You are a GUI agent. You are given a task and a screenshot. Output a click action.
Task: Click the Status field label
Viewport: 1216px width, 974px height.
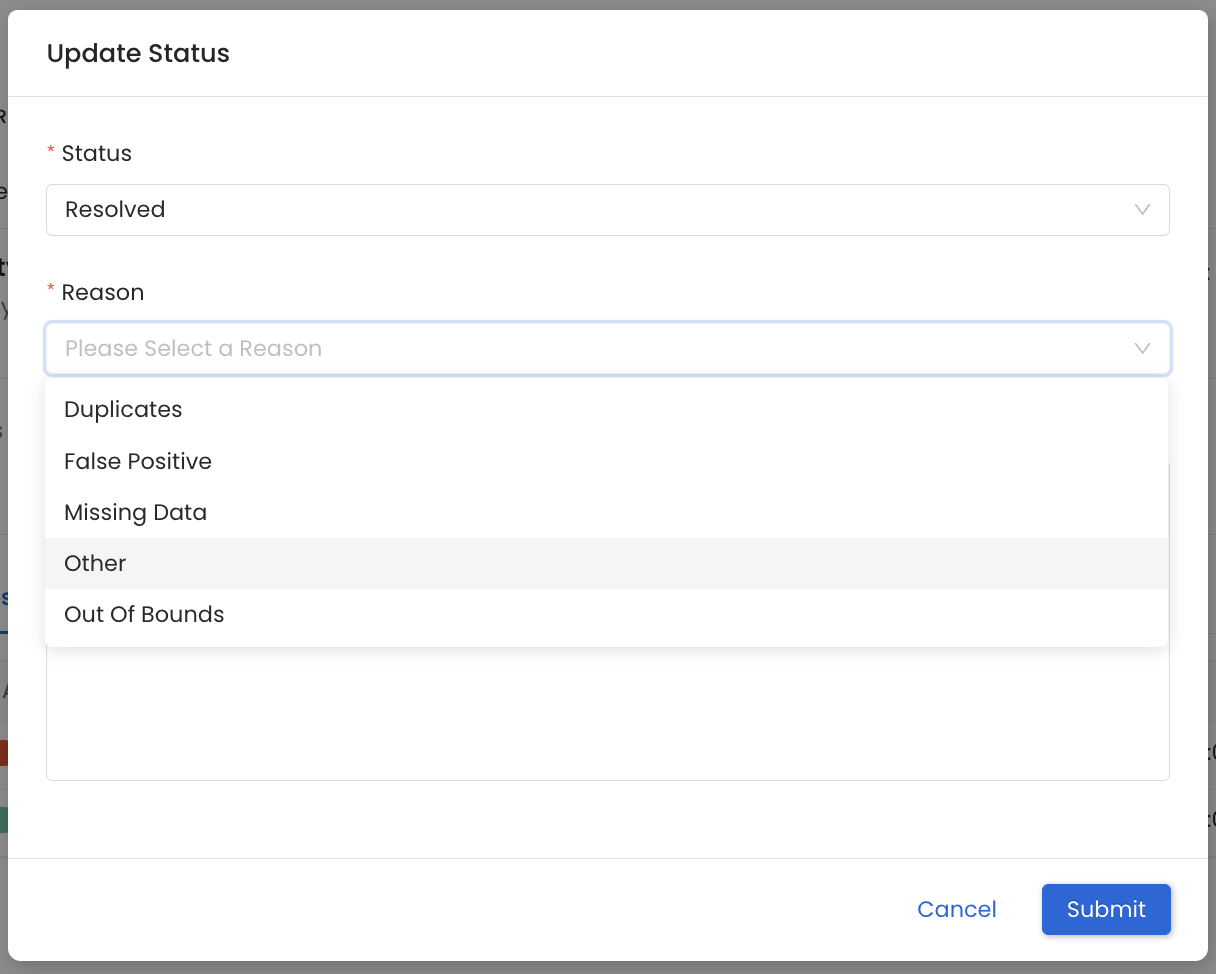pyautogui.click(x=97, y=153)
